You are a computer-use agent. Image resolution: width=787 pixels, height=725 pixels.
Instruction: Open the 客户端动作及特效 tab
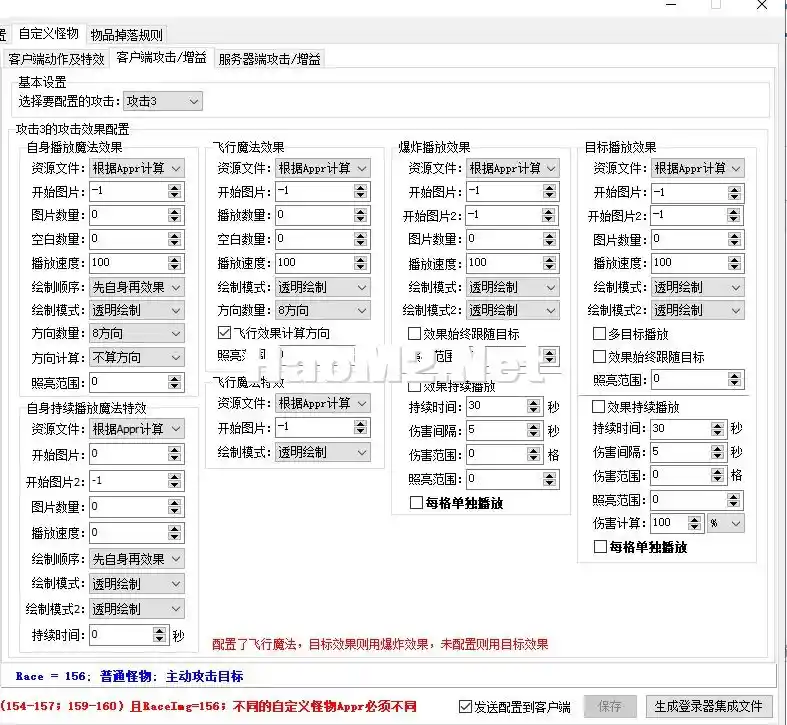click(56, 59)
